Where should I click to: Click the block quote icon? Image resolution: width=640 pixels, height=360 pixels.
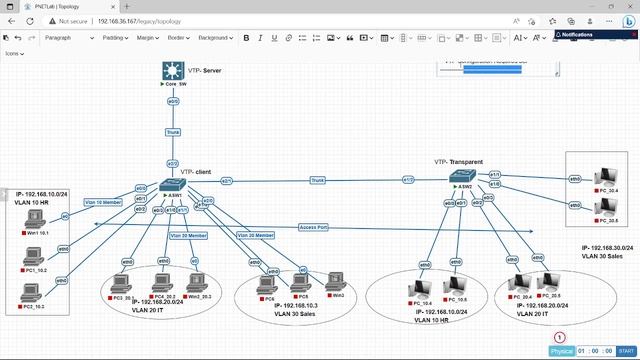coord(350,38)
